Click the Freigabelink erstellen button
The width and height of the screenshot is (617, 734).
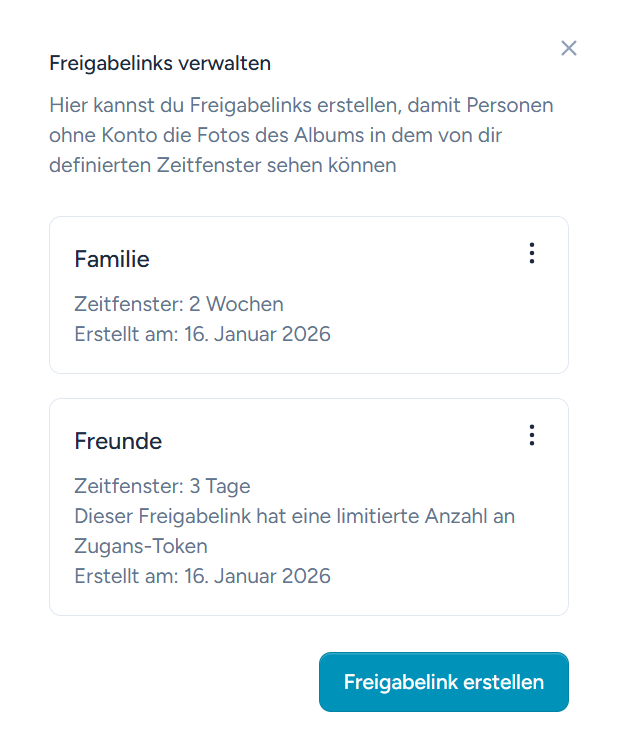[x=443, y=682]
